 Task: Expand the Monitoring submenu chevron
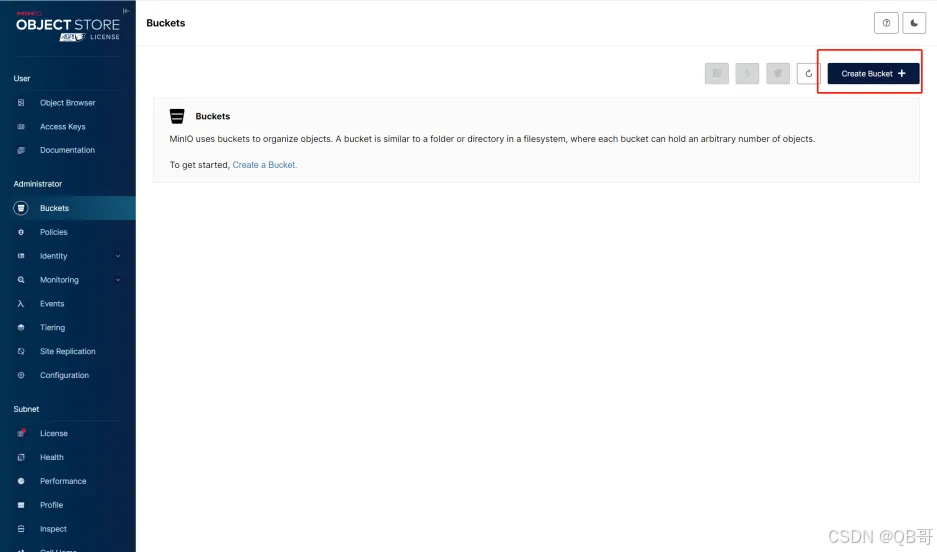118,280
